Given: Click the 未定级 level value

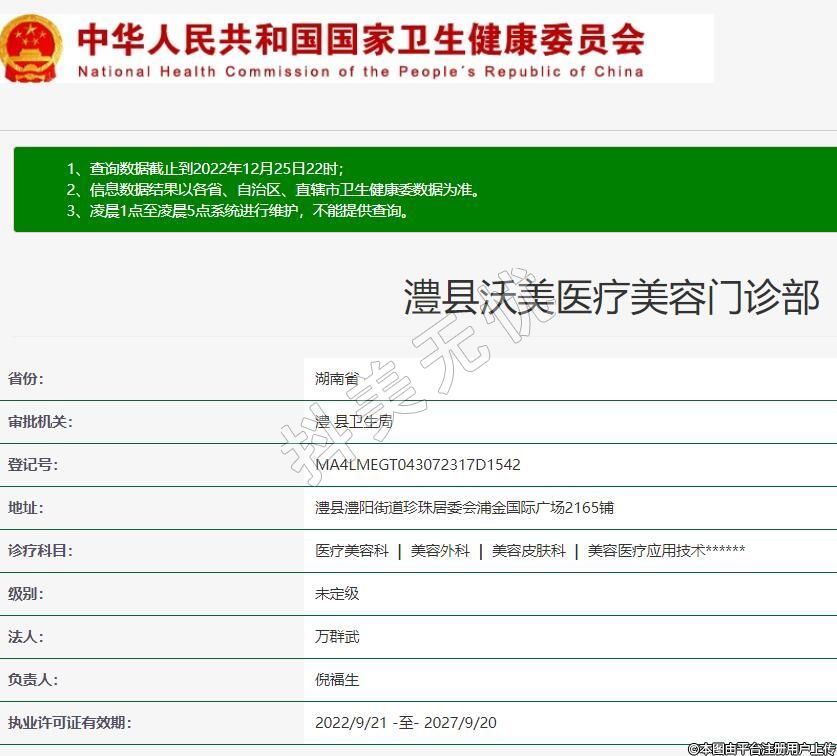Looking at the screenshot, I should pyautogui.click(x=337, y=594).
